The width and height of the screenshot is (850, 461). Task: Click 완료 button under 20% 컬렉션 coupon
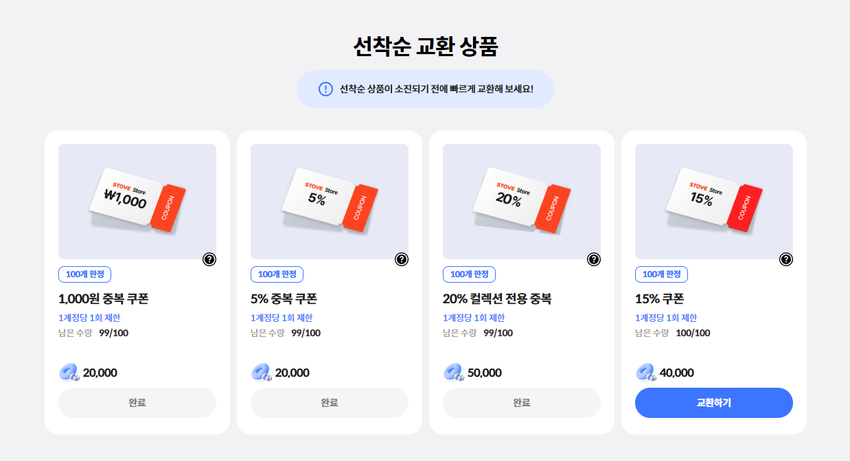521,402
